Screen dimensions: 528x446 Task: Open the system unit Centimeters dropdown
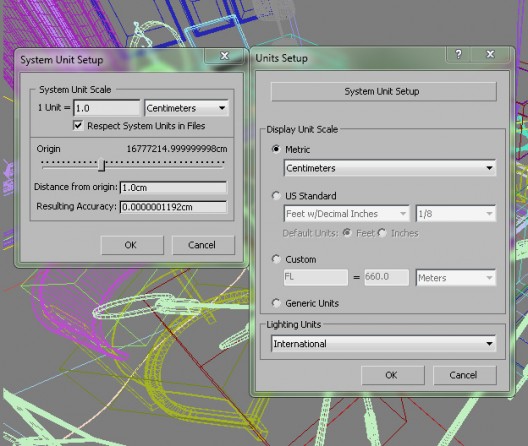coord(186,108)
